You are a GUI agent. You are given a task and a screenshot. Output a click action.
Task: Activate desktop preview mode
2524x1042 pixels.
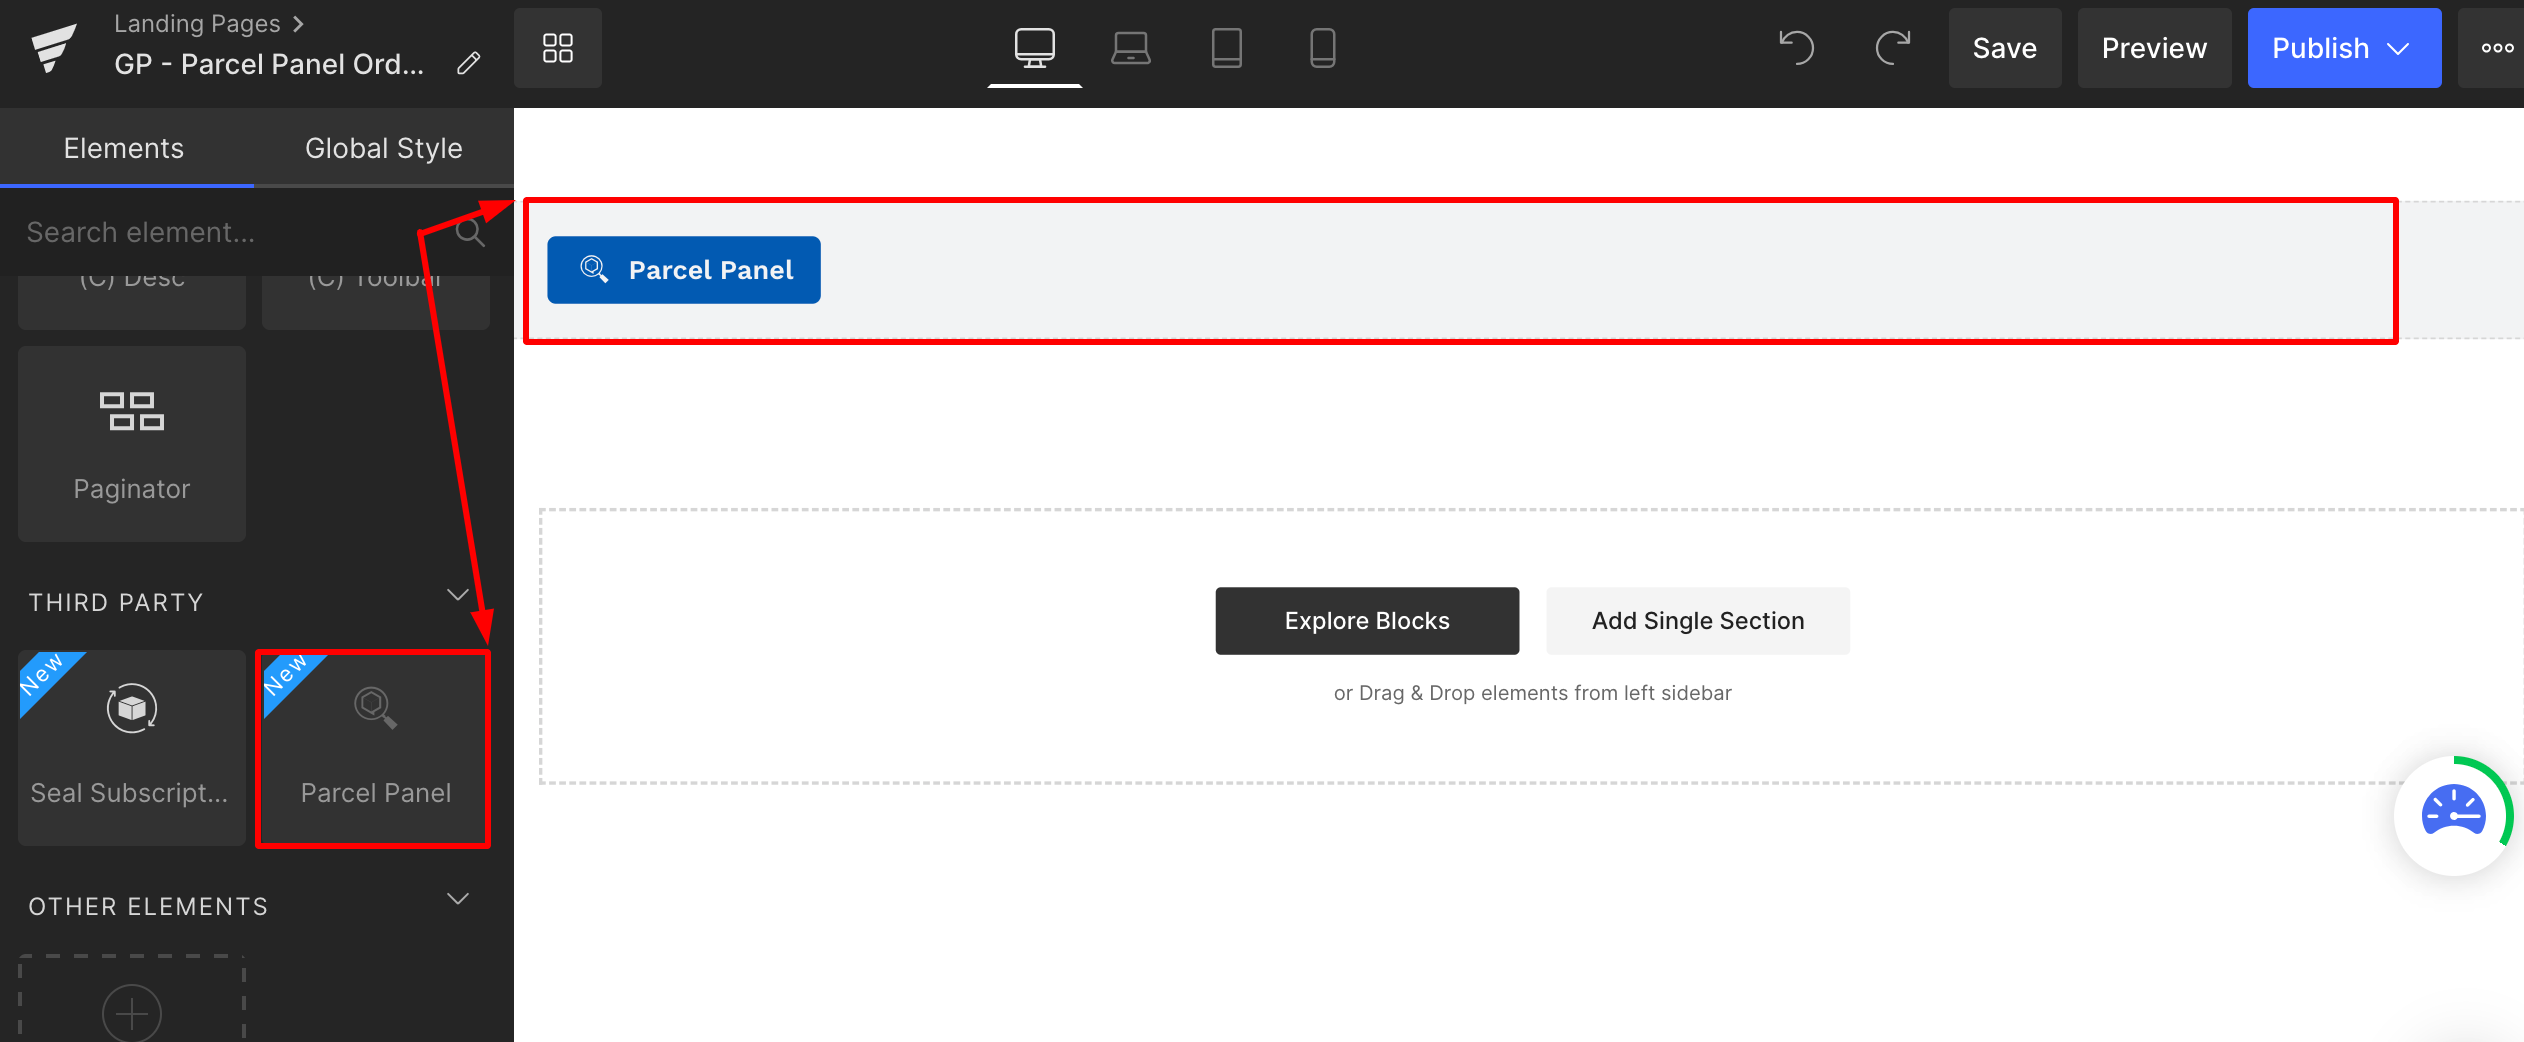1035,47
